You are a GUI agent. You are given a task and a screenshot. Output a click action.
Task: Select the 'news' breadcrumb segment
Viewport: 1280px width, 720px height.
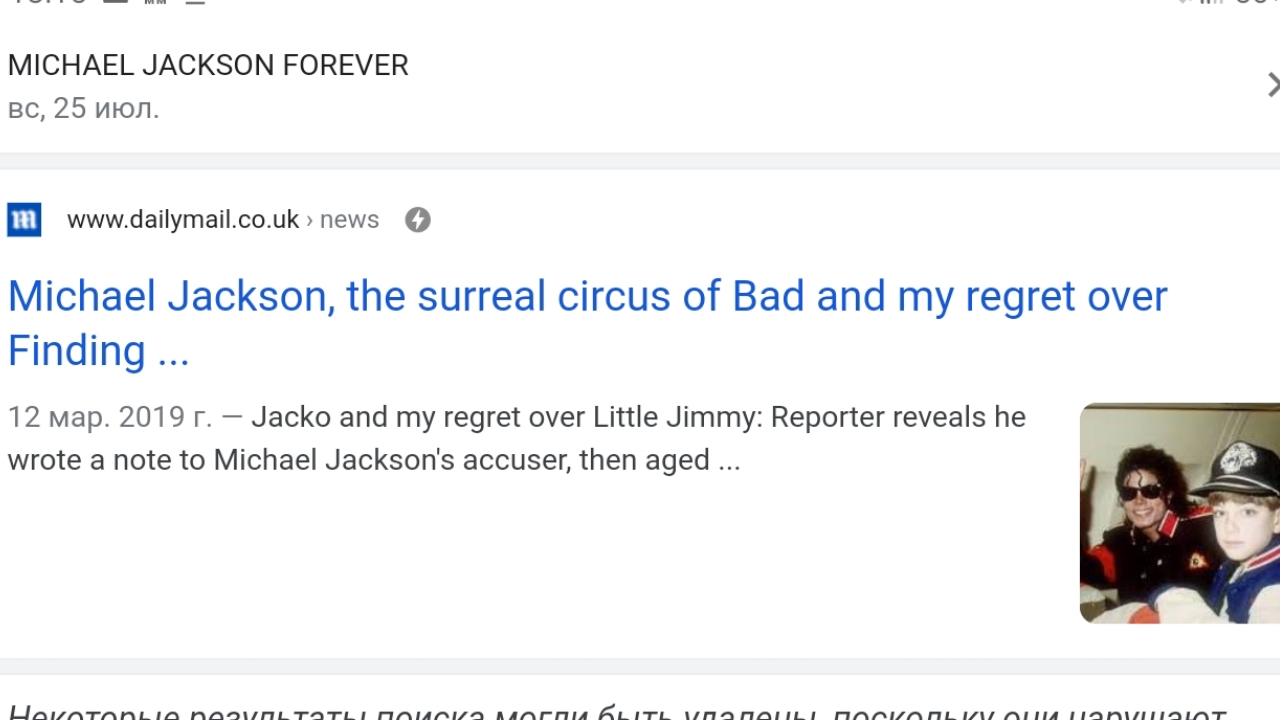click(x=349, y=219)
